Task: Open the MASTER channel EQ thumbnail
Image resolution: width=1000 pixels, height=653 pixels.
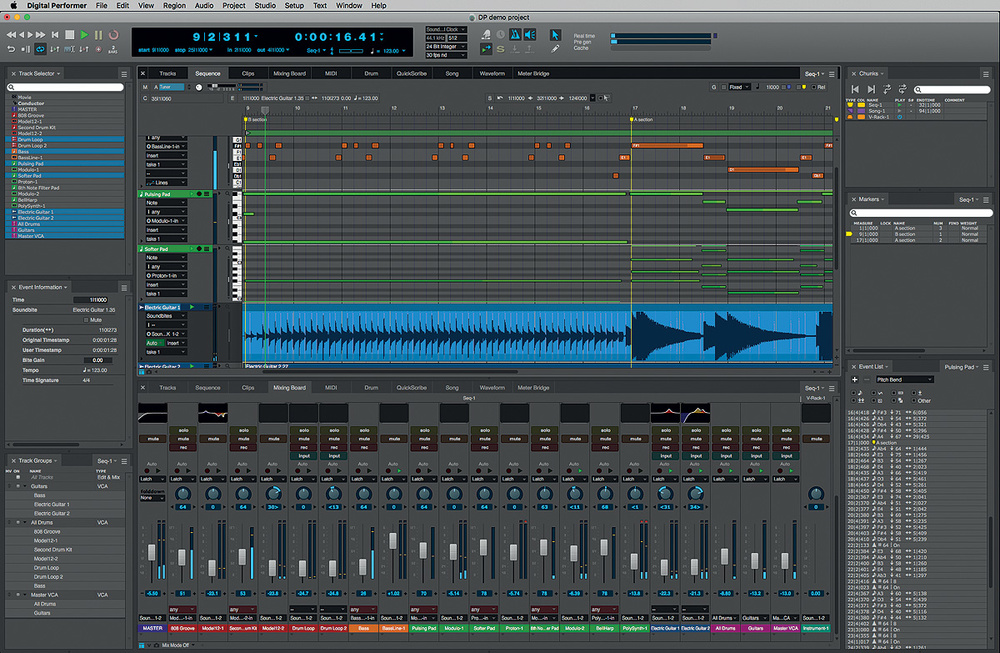Action: pos(153,413)
